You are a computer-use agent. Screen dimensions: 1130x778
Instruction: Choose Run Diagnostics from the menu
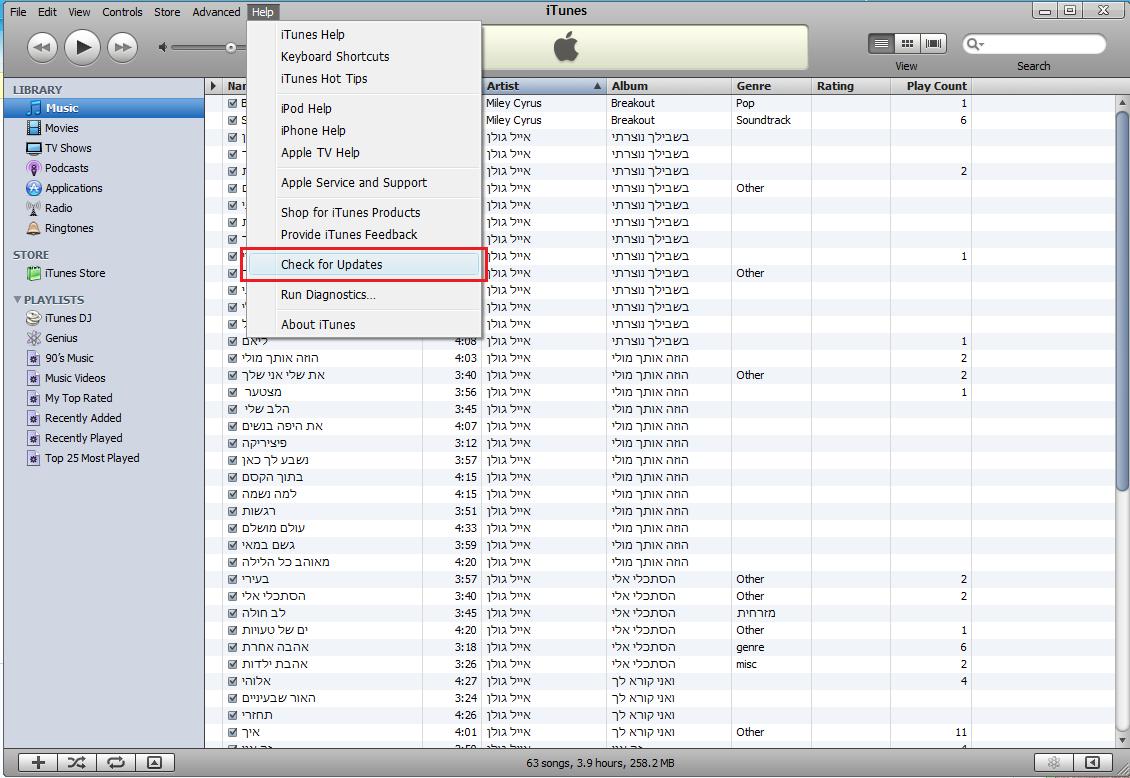(328, 295)
